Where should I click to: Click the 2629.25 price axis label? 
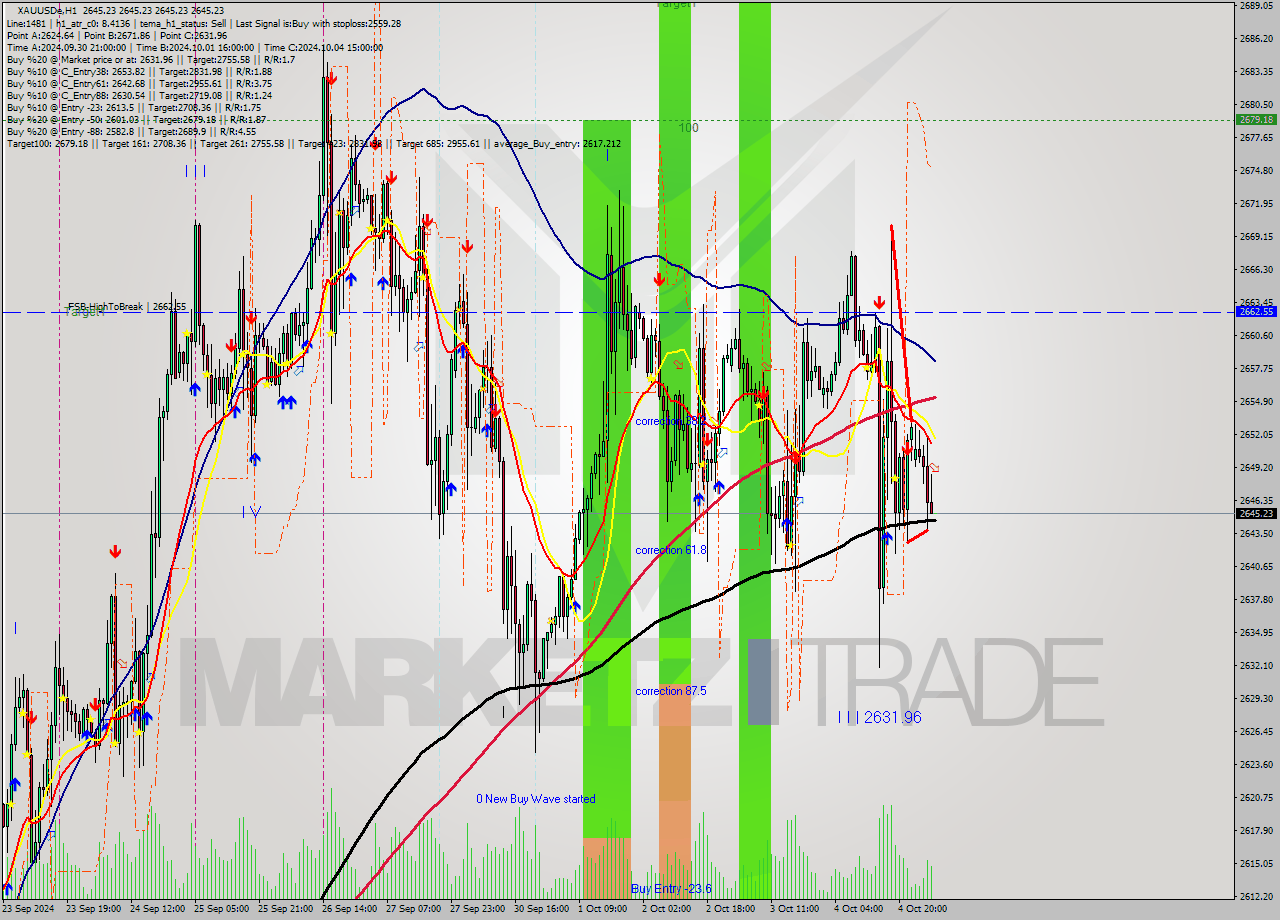1256,699
